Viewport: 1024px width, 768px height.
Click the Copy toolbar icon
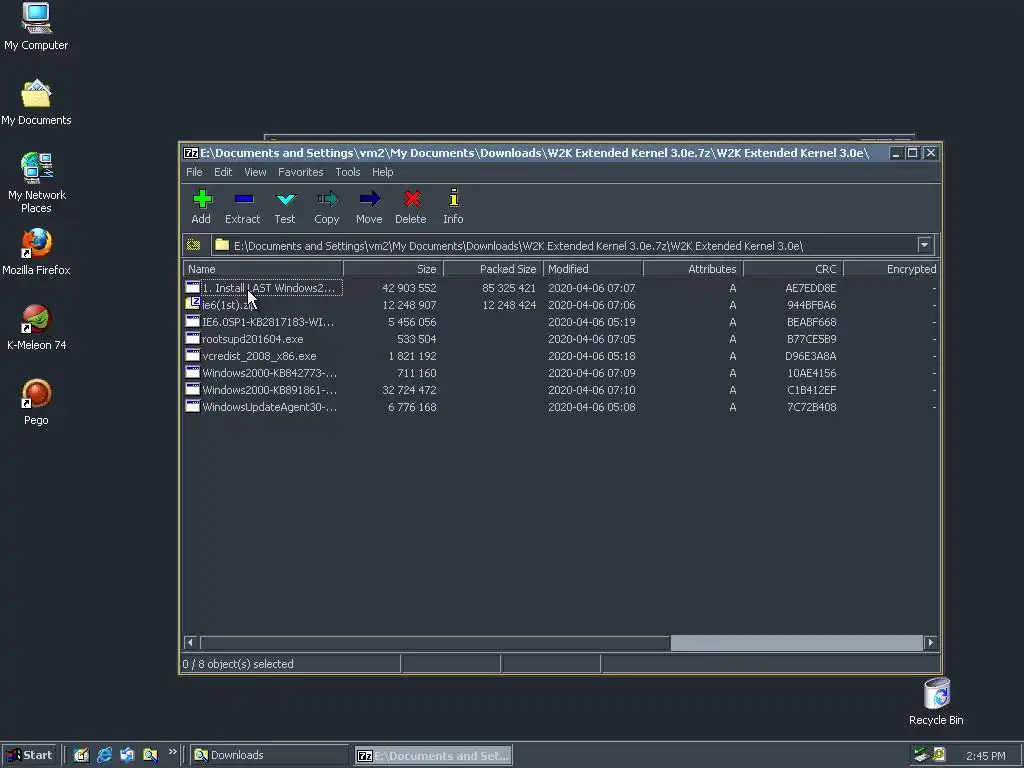(327, 199)
